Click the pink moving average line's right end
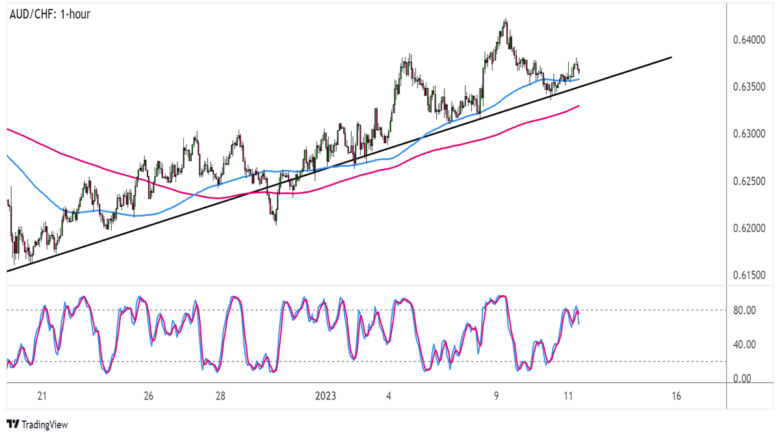 (x=579, y=106)
